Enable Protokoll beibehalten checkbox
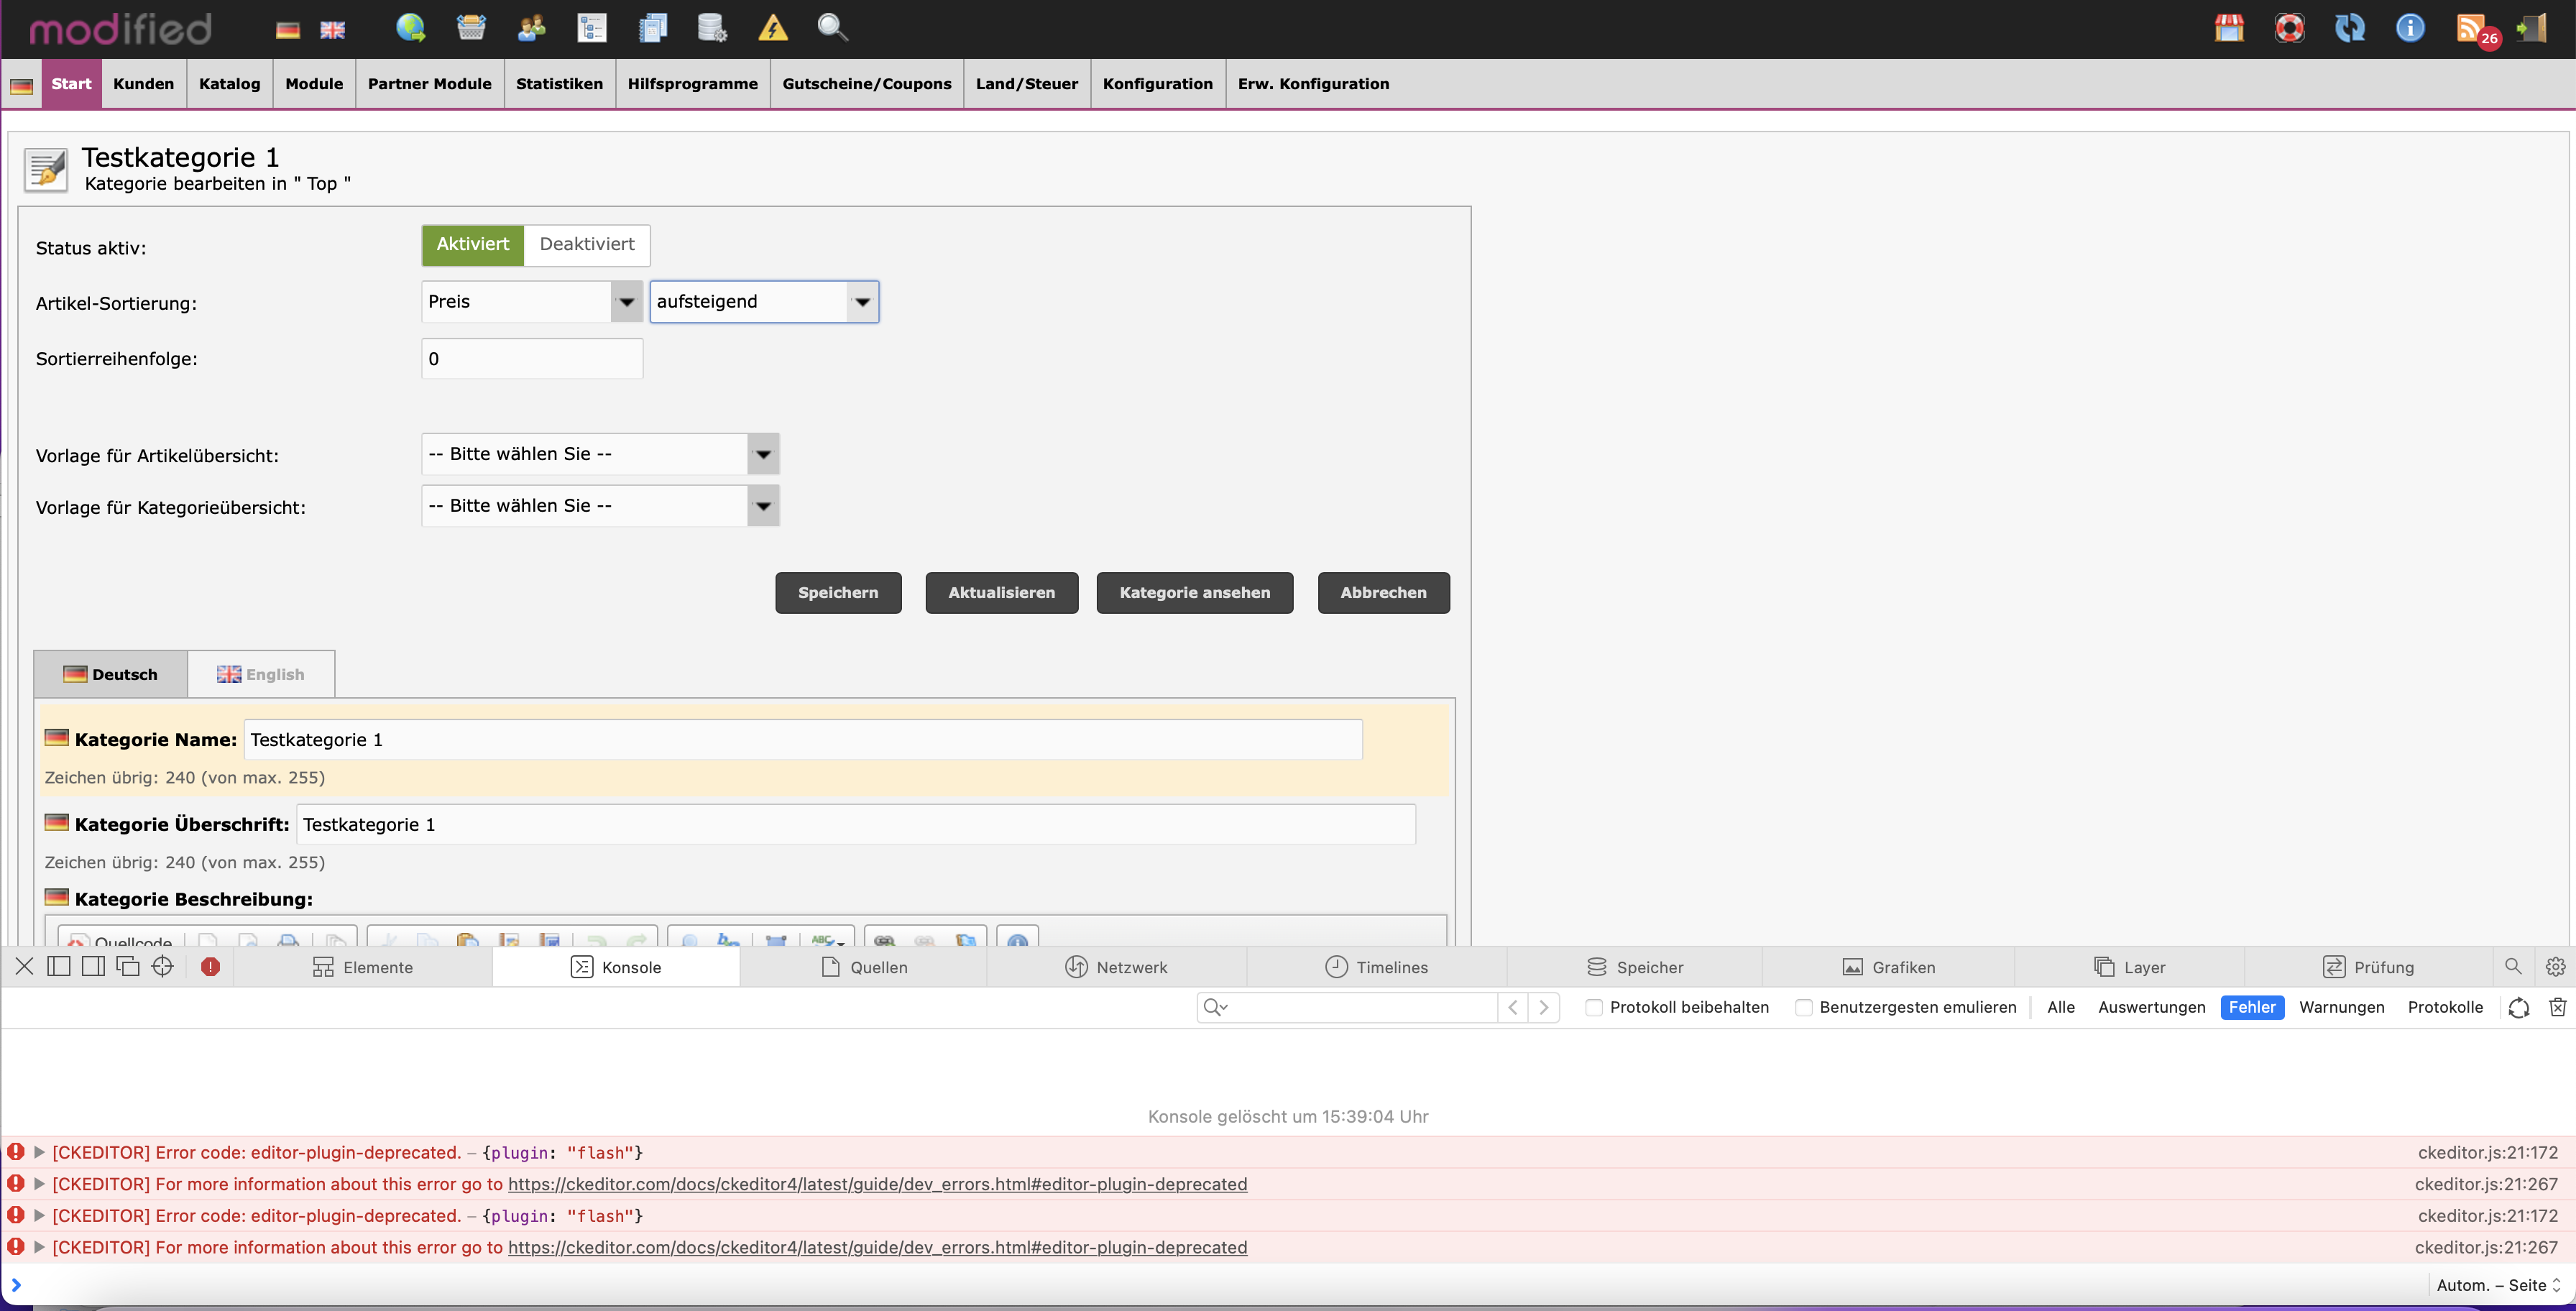The image size is (2576, 1311). click(x=1595, y=1007)
